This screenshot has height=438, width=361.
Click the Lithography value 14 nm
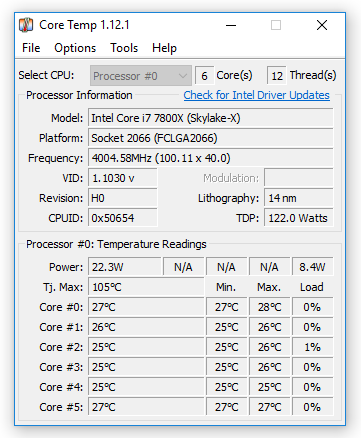[299, 198]
